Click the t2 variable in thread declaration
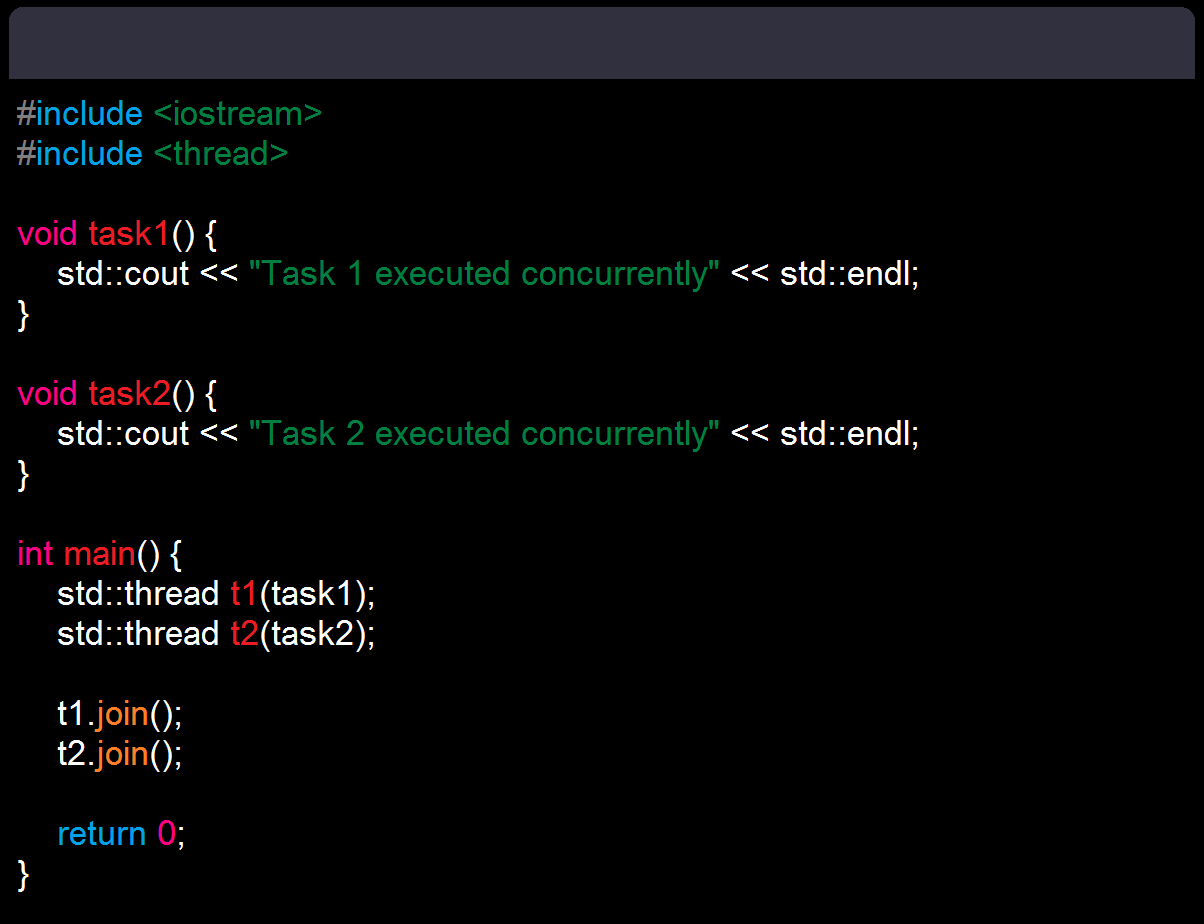The image size is (1204, 924). tap(244, 634)
